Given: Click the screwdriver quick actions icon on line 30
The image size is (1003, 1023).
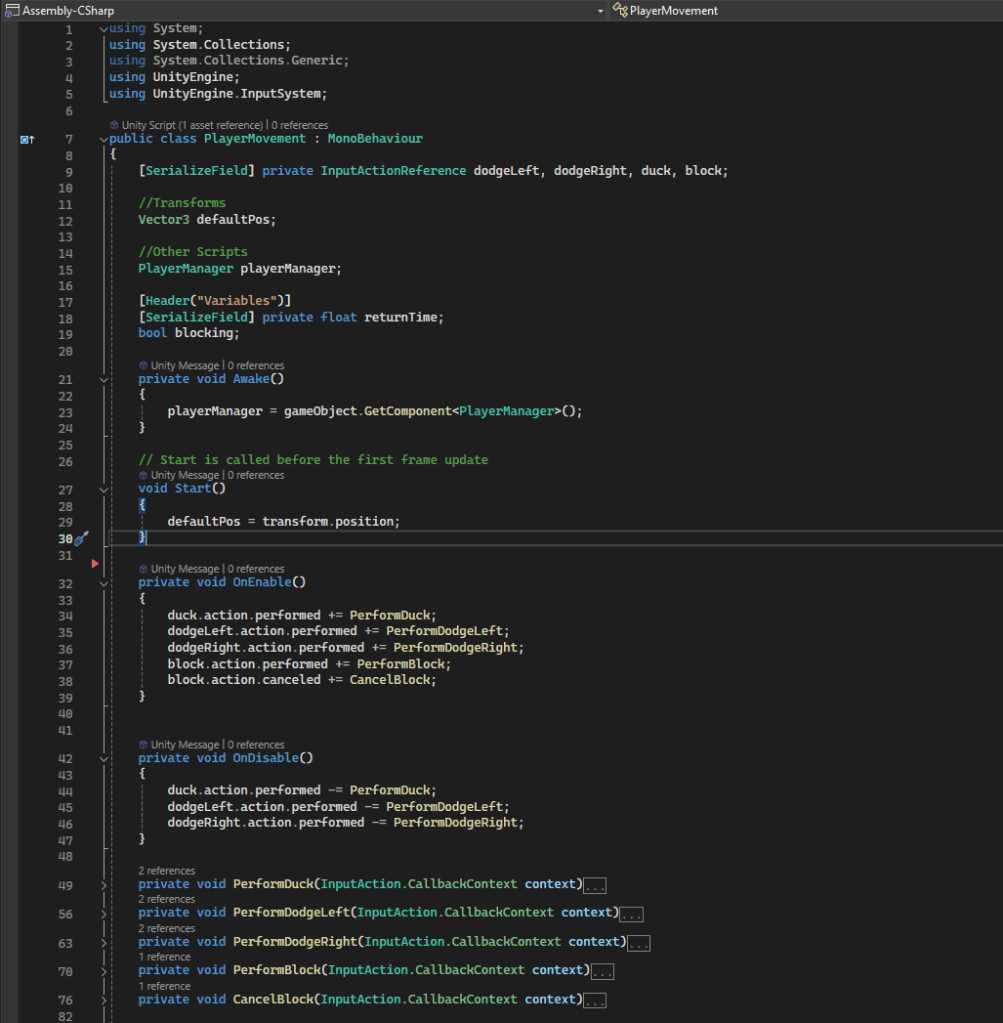Looking at the screenshot, I should (82, 538).
